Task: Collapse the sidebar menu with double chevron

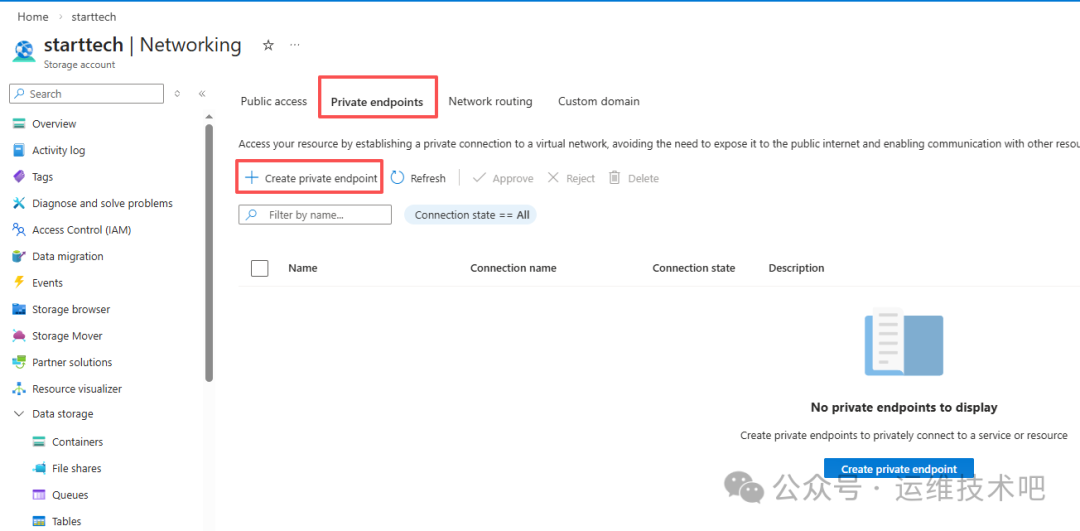Action: (x=202, y=94)
